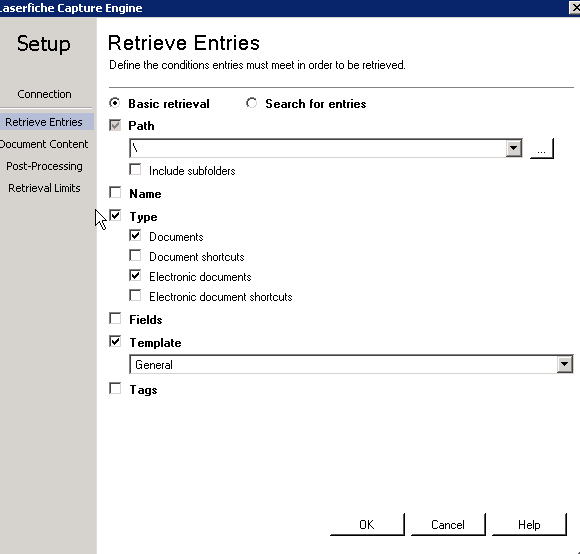Screen dimensions: 580x554
Task: Select the Search for entries option
Action: [x=252, y=103]
